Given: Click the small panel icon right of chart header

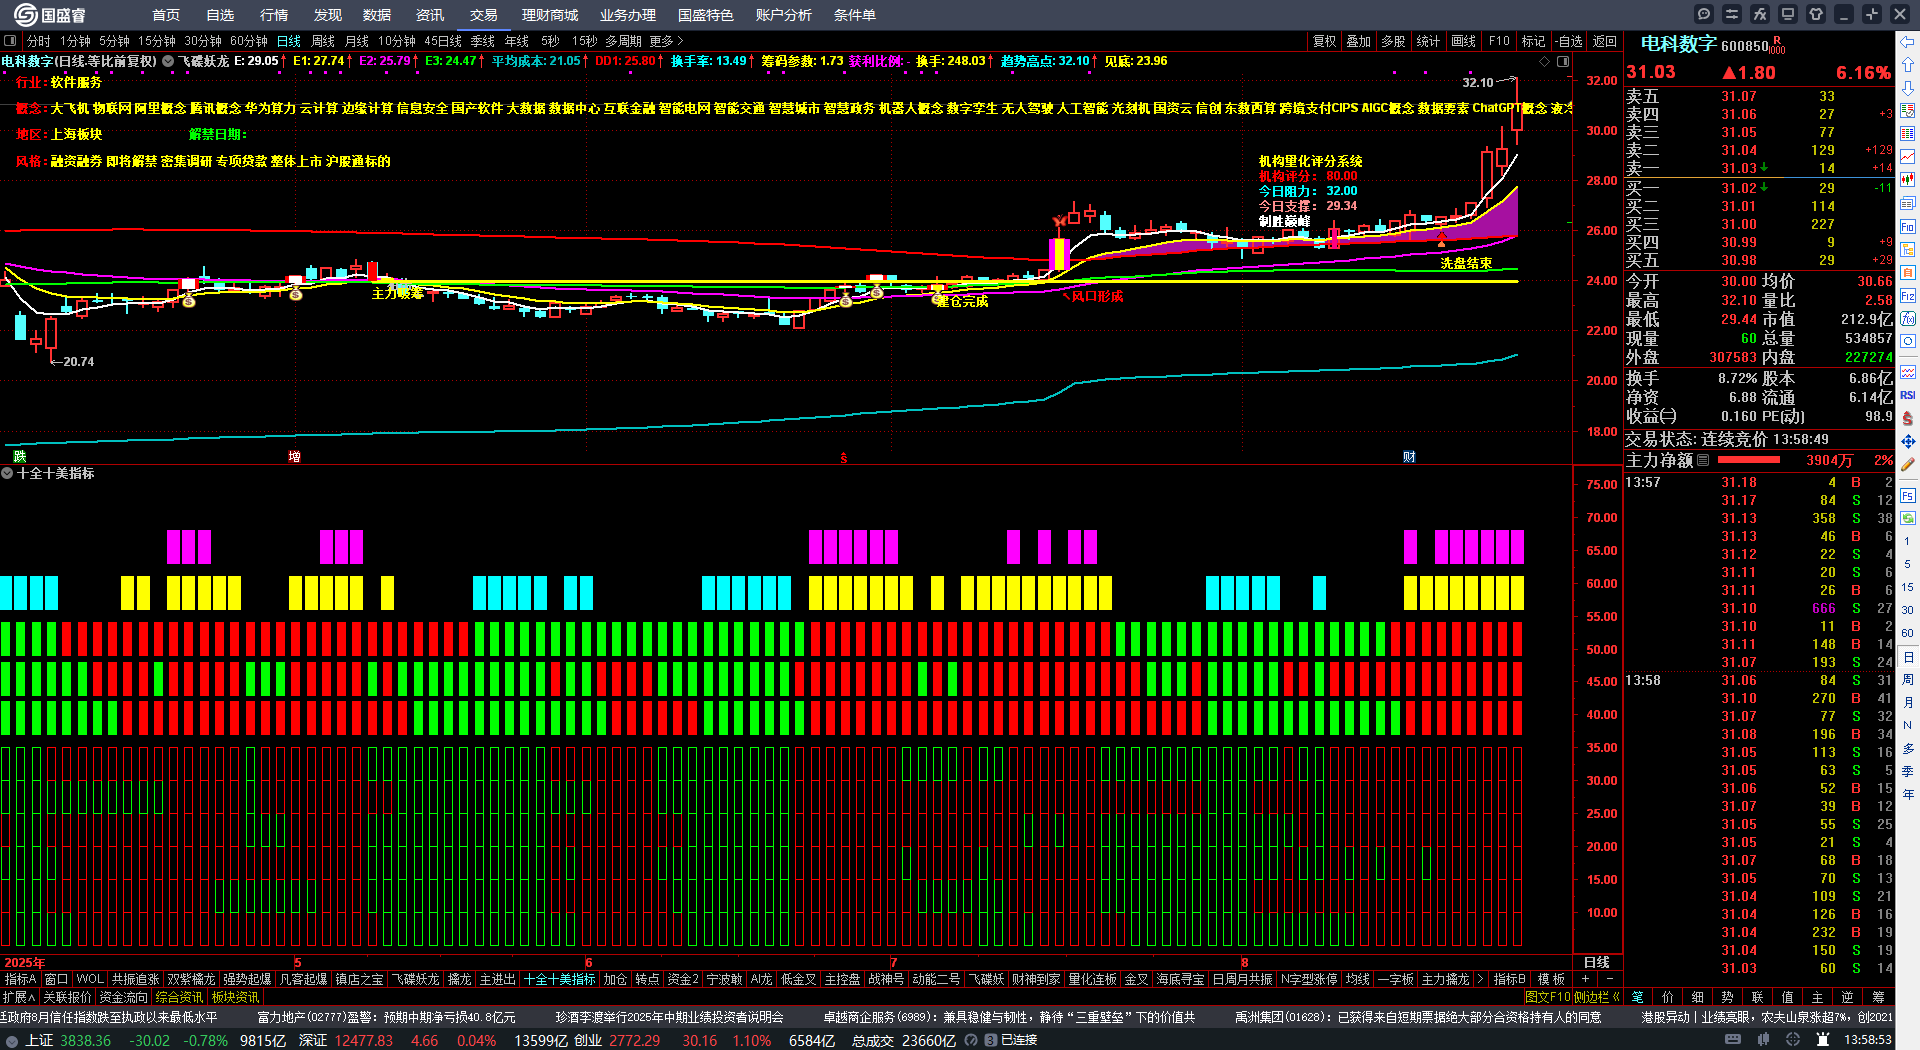Looking at the screenshot, I should click(1563, 62).
